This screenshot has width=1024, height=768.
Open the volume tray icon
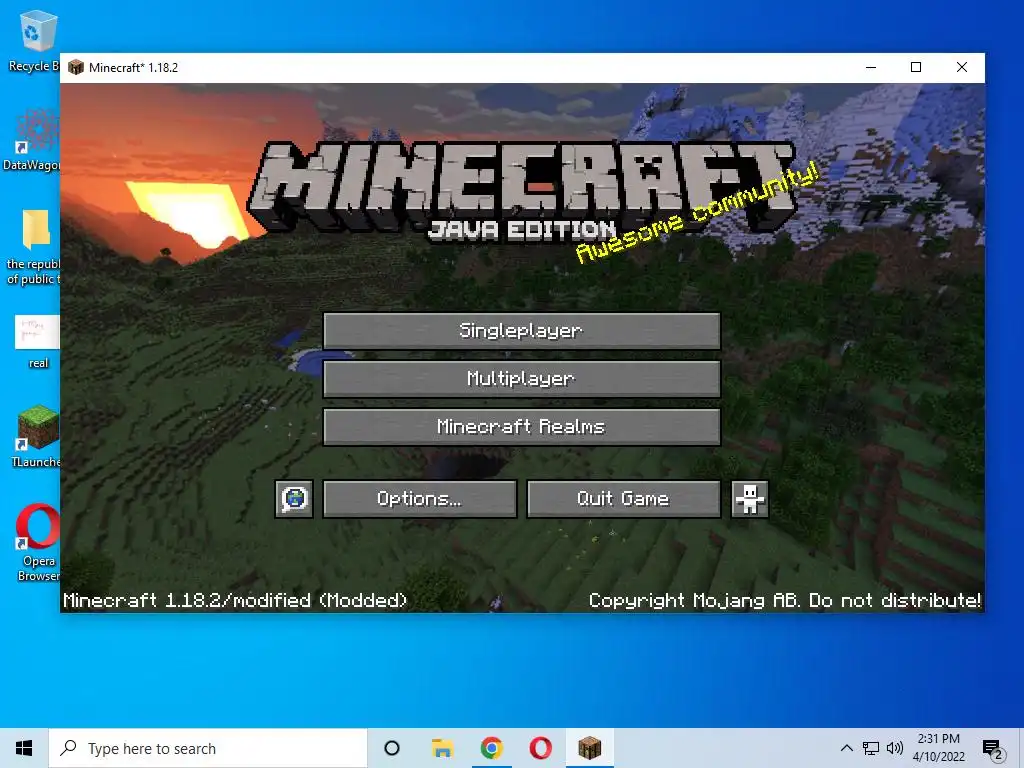pos(895,748)
